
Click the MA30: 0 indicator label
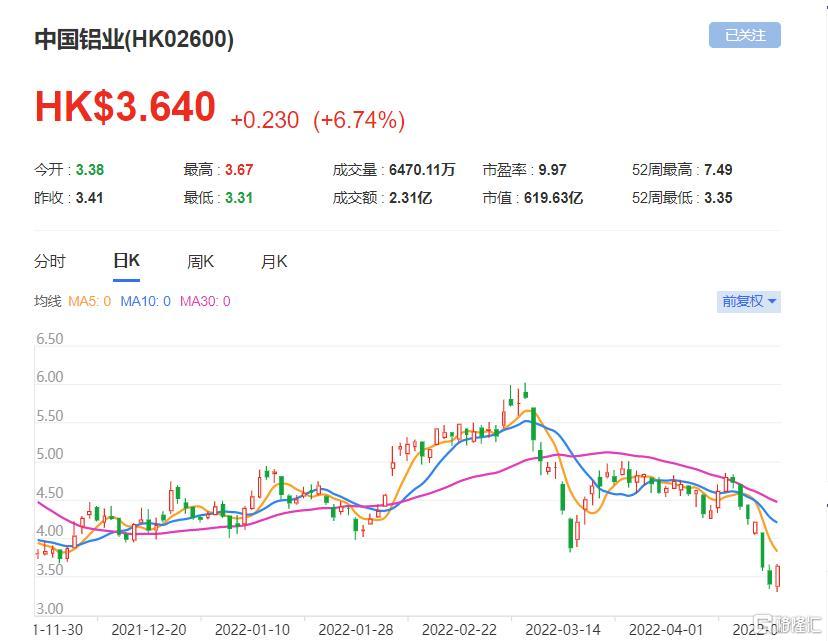pyautogui.click(x=205, y=301)
